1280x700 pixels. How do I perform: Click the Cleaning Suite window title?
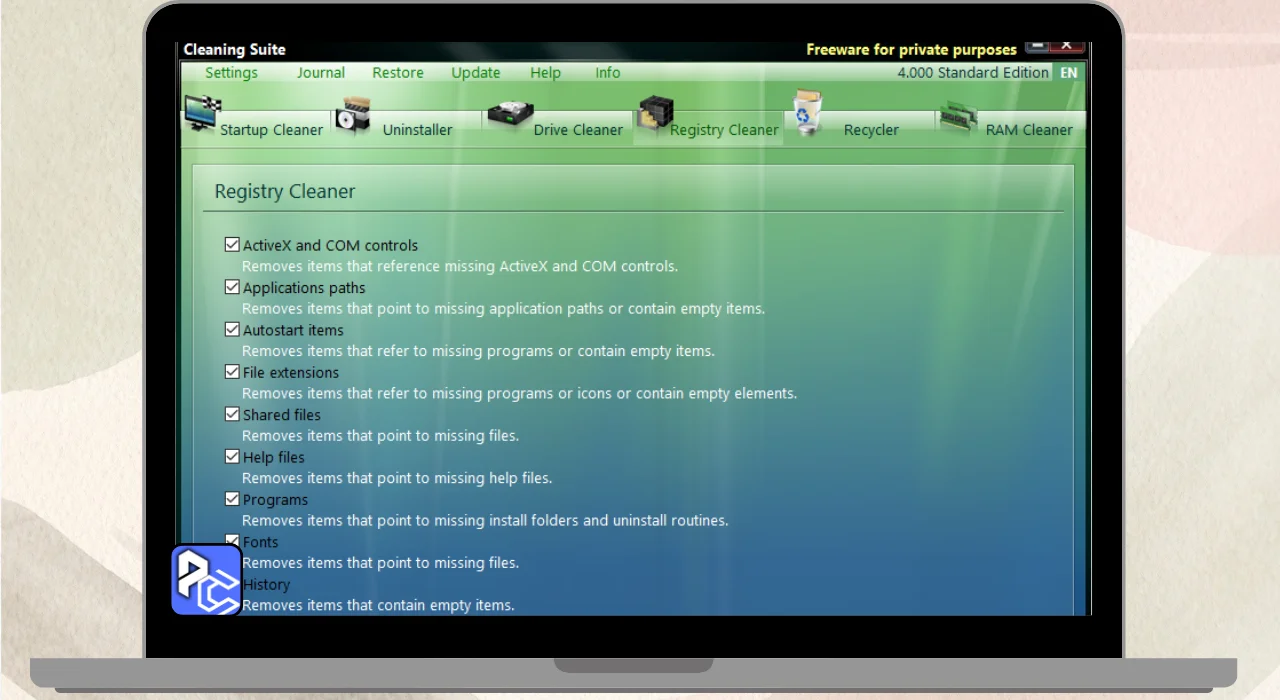(x=234, y=50)
